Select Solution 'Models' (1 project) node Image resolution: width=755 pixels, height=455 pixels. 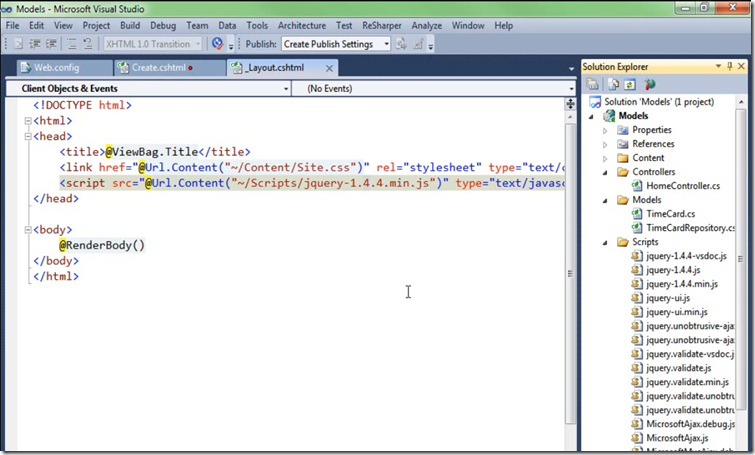tap(659, 102)
